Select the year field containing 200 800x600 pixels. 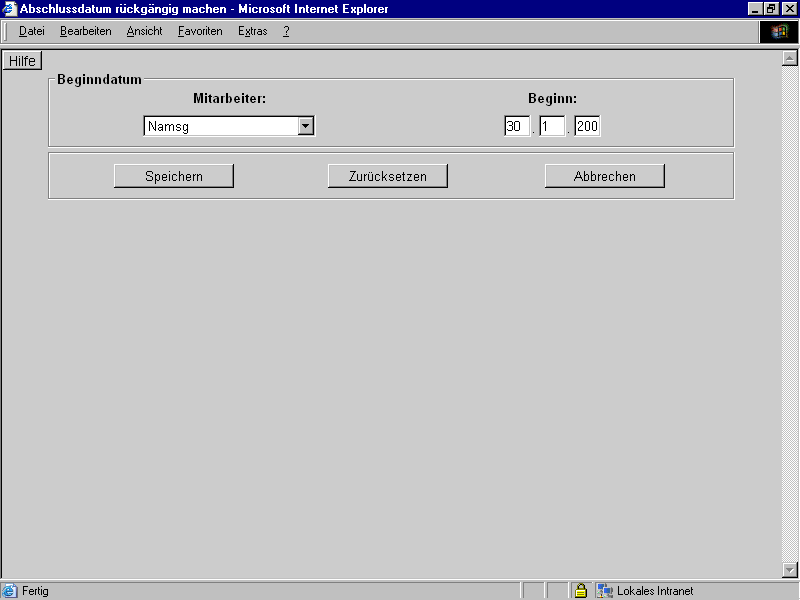coord(589,125)
